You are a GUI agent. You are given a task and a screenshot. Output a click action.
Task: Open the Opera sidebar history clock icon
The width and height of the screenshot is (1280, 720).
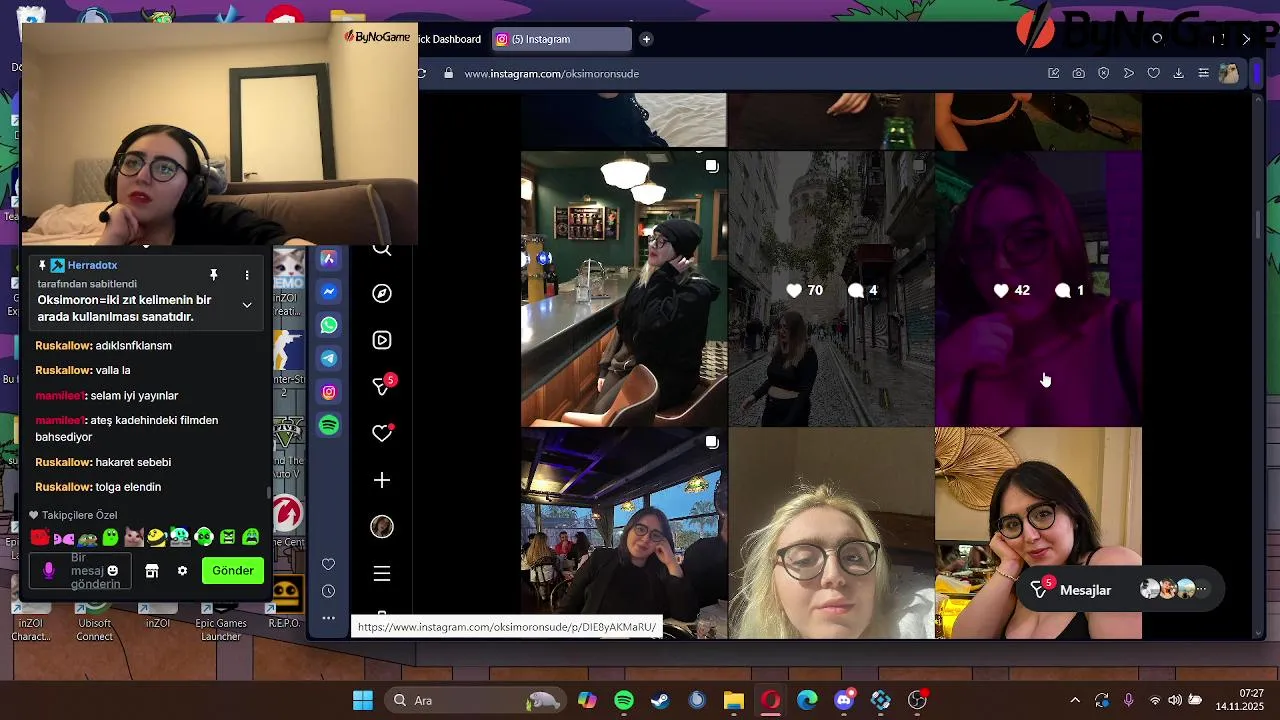point(328,591)
